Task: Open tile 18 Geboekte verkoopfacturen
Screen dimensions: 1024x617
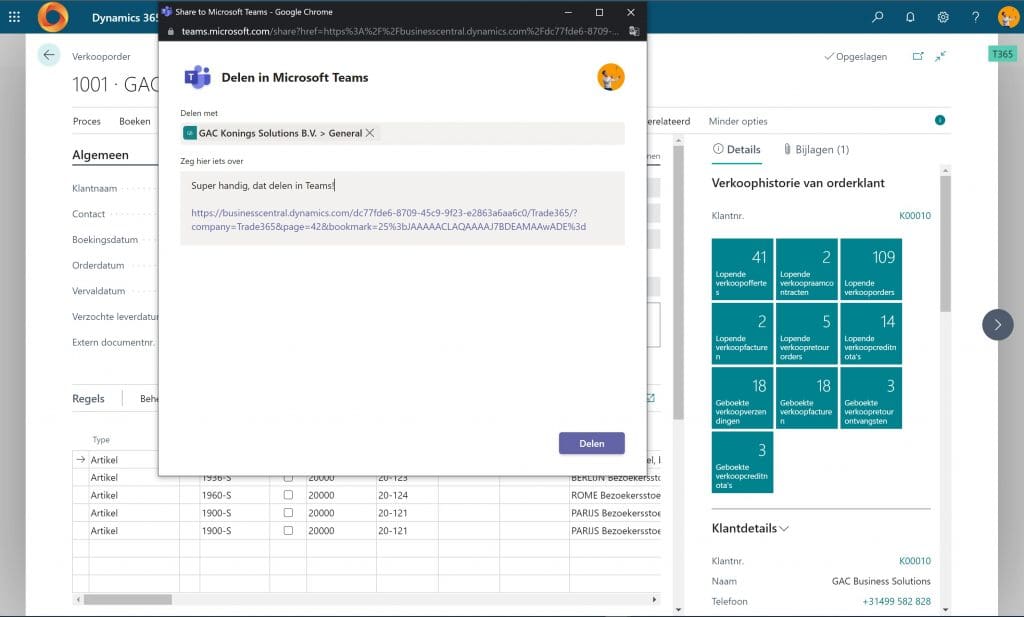Action: [807, 398]
